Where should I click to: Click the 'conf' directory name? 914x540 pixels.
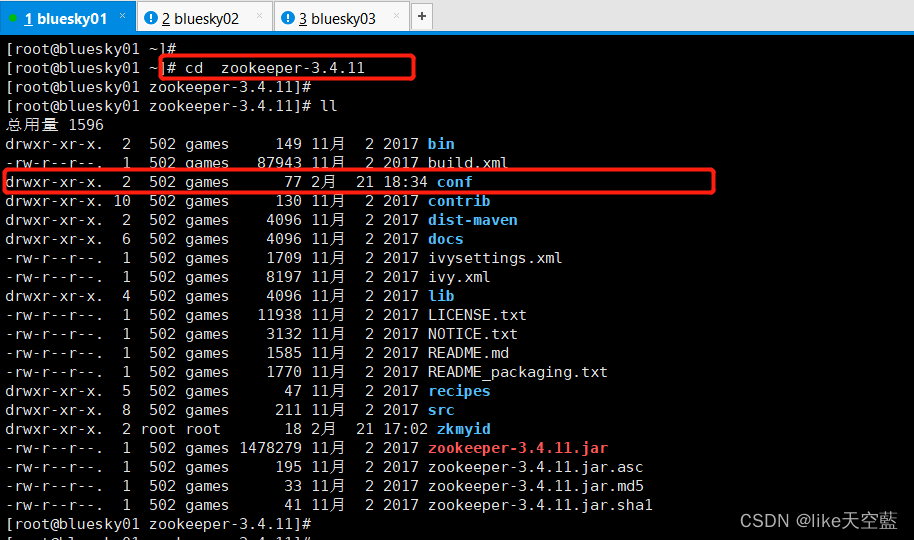coord(454,182)
